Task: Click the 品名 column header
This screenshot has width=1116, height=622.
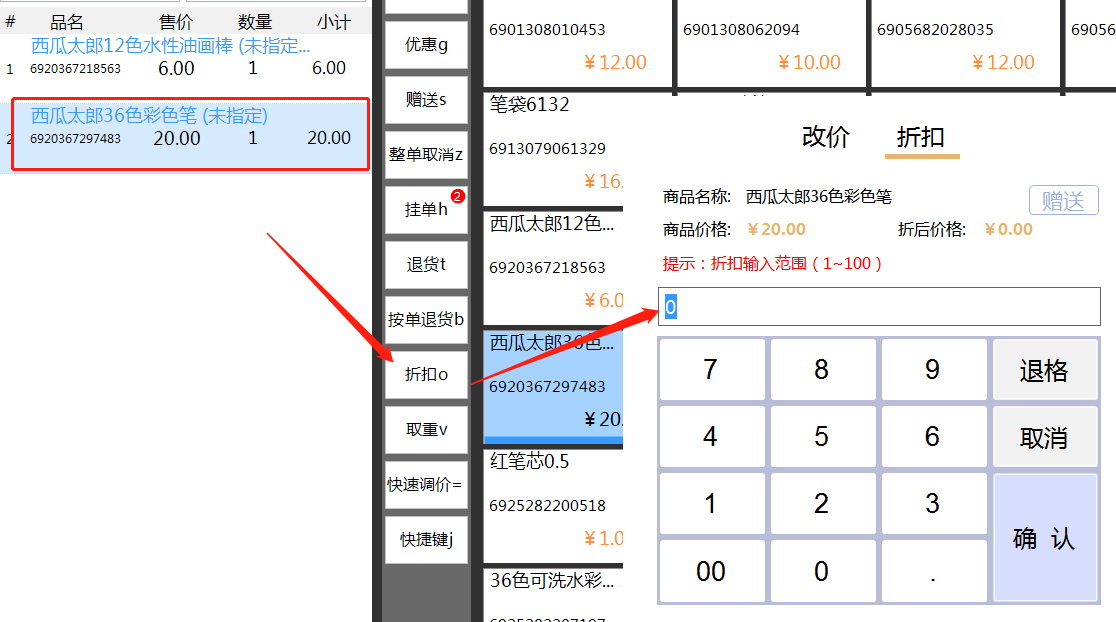Action: pos(67,22)
